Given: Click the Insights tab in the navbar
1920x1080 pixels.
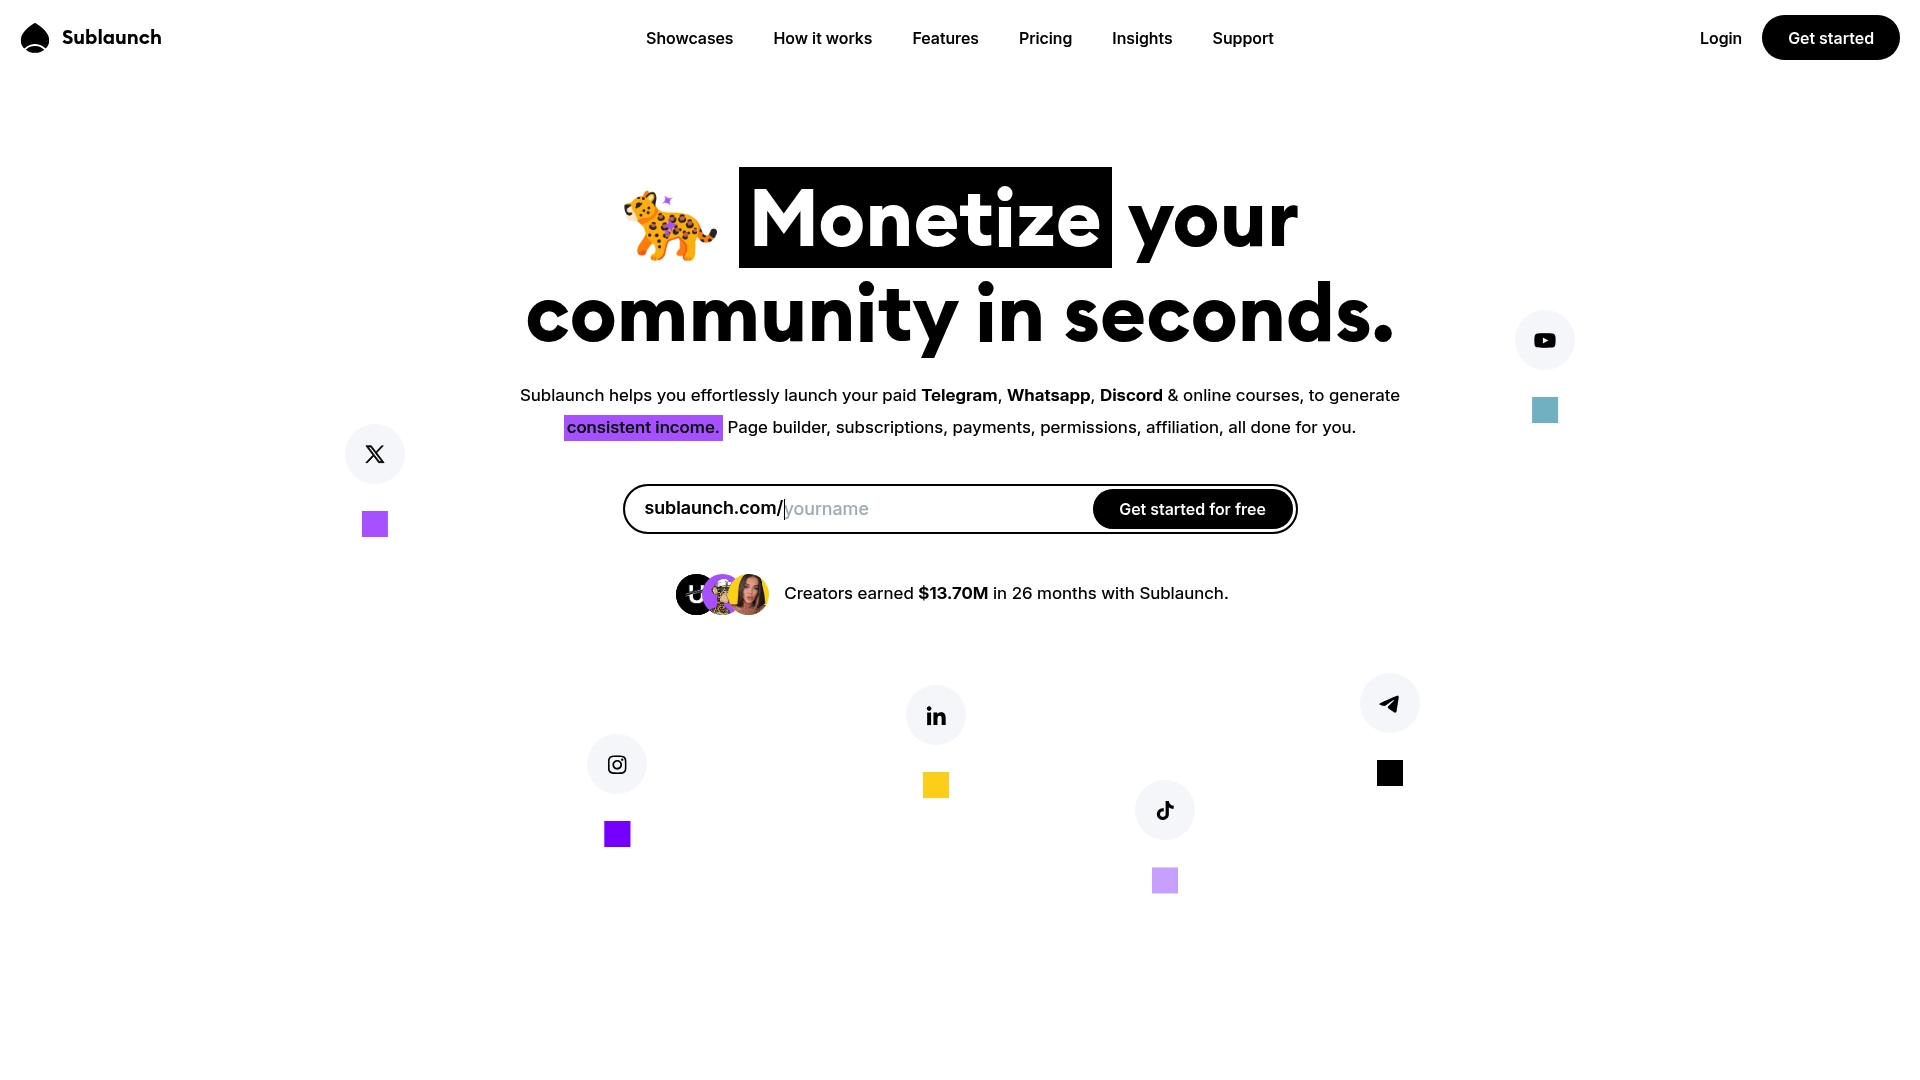Looking at the screenshot, I should point(1142,37).
